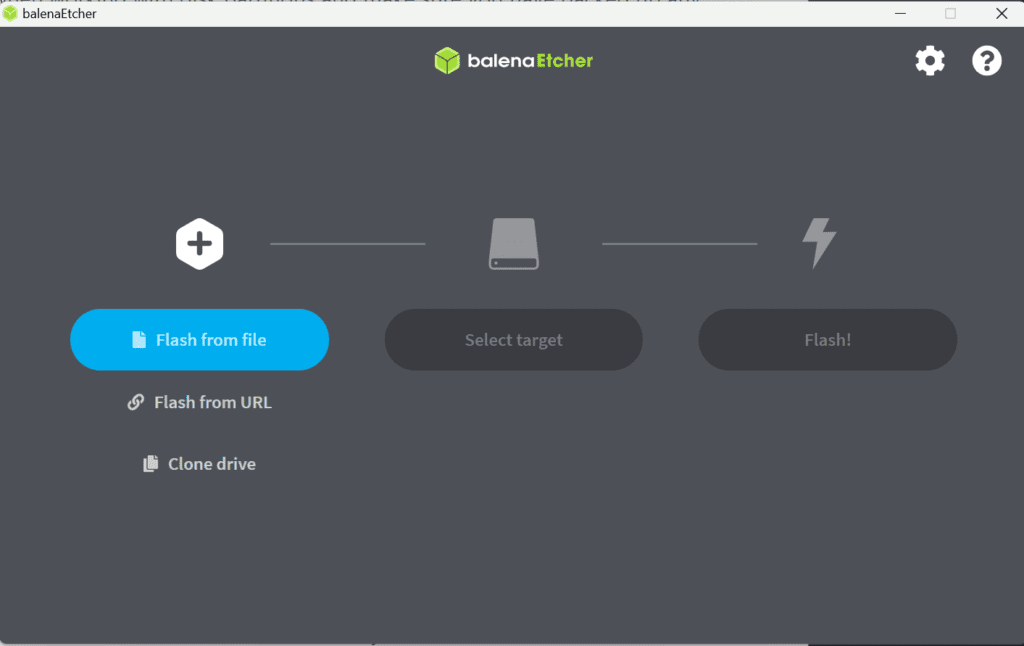Close the balenaEtcher window

pyautogui.click(x=1000, y=13)
